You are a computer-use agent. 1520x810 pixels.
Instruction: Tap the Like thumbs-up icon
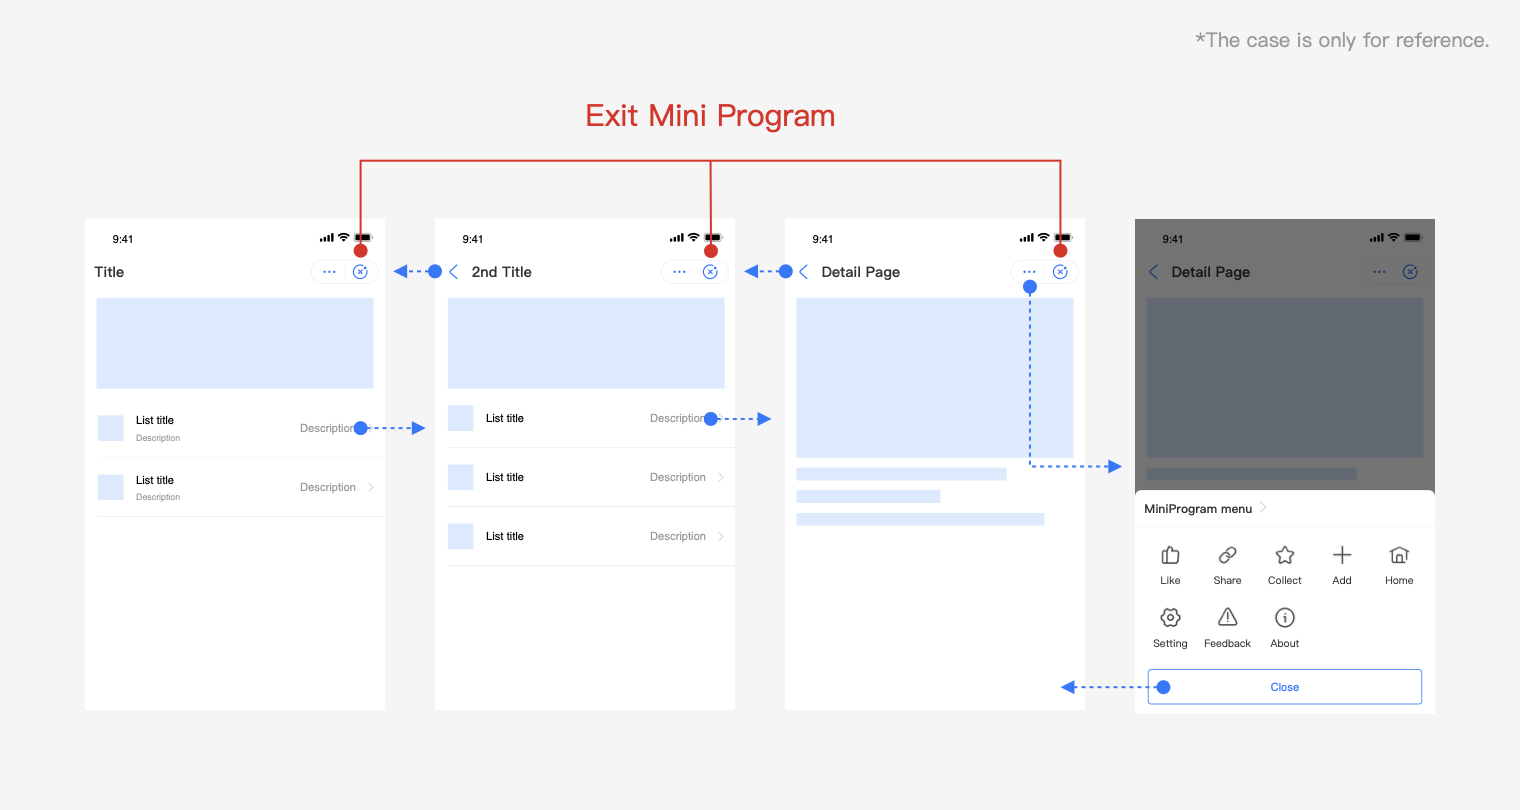tap(1170, 555)
